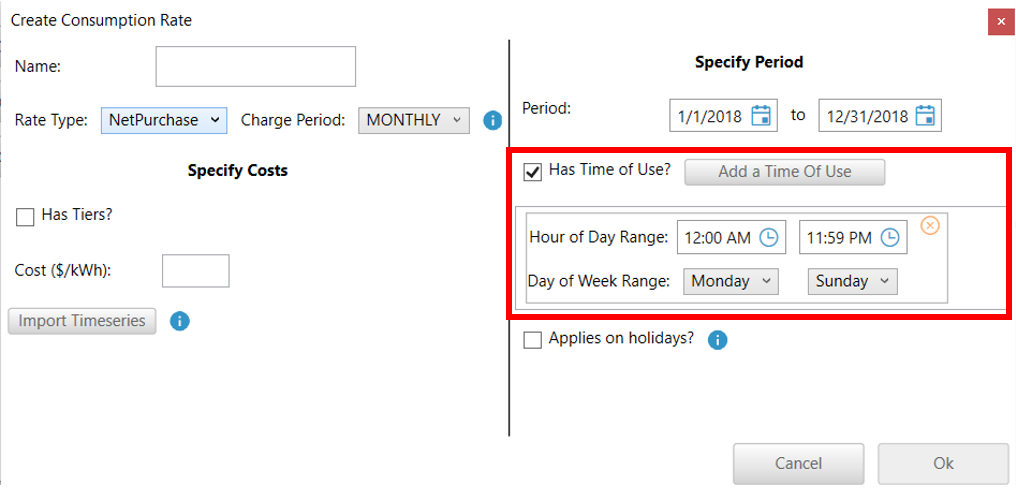Enable the Has Tiers checkbox

(x=25, y=216)
